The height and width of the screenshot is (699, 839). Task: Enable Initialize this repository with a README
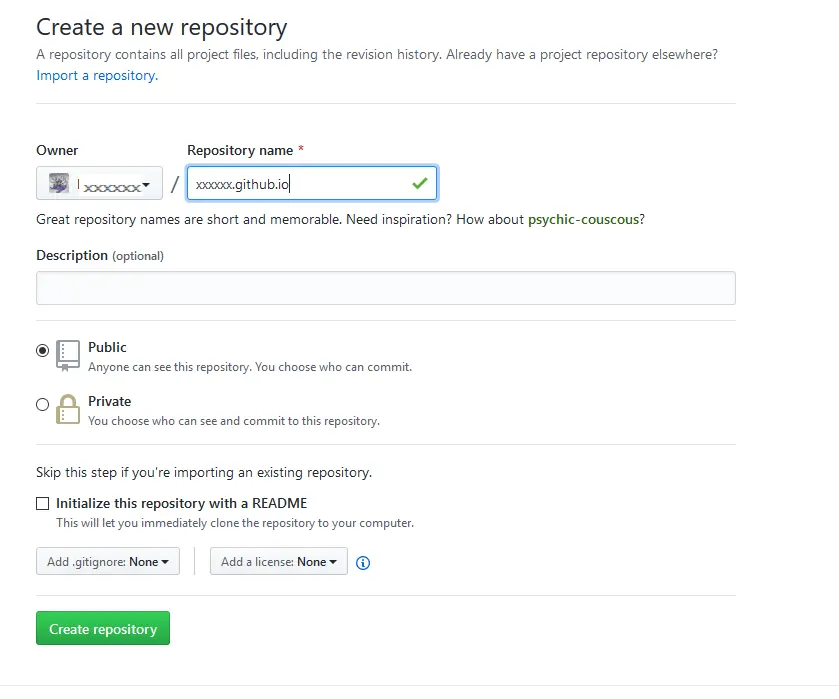pyautogui.click(x=42, y=504)
